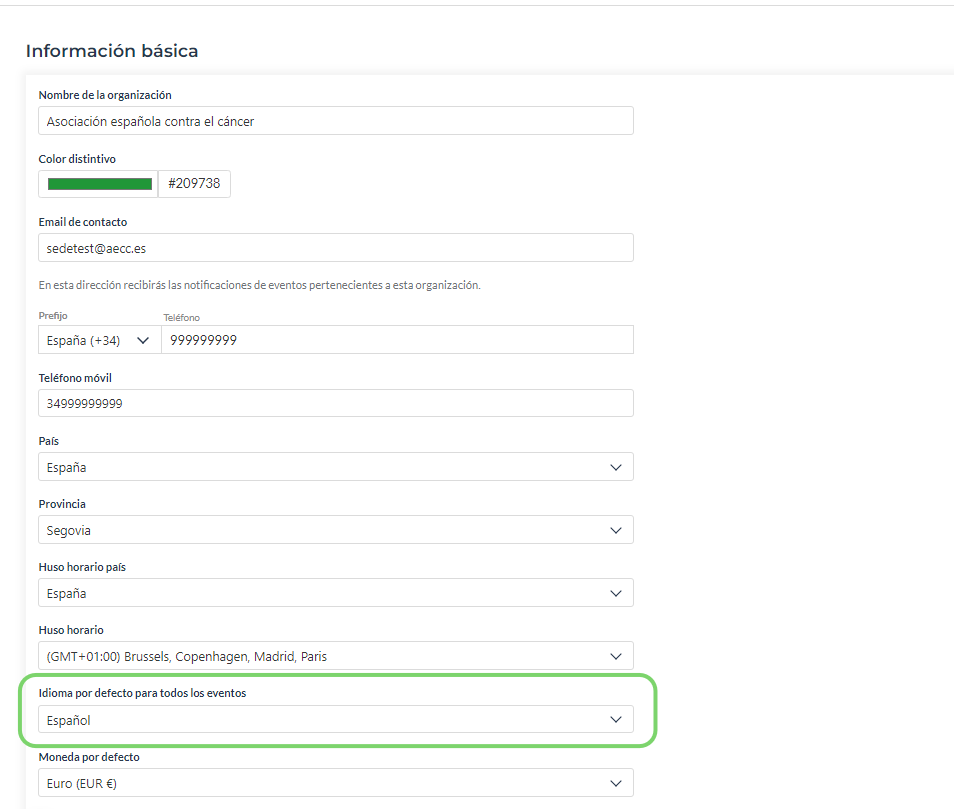
Task: Focus the Email de contacto field
Action: pos(335,247)
